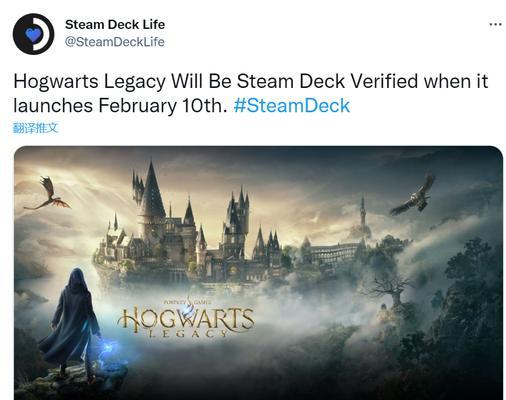This screenshot has width=506, height=400.
Task: Click the tweet text about Steam Deck Verified
Action: 251,94
